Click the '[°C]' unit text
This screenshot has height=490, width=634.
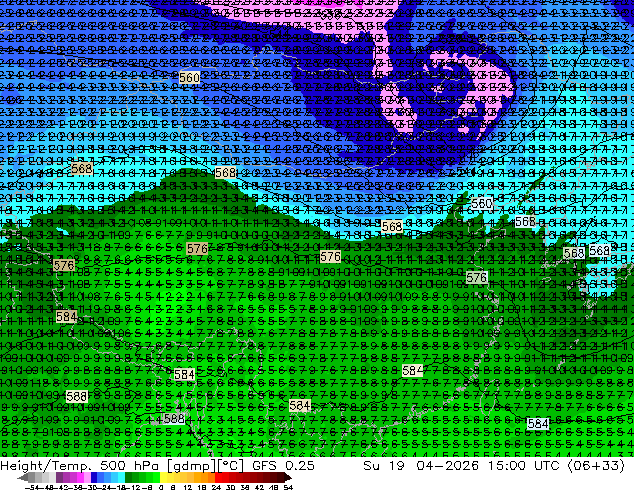pos(230,466)
